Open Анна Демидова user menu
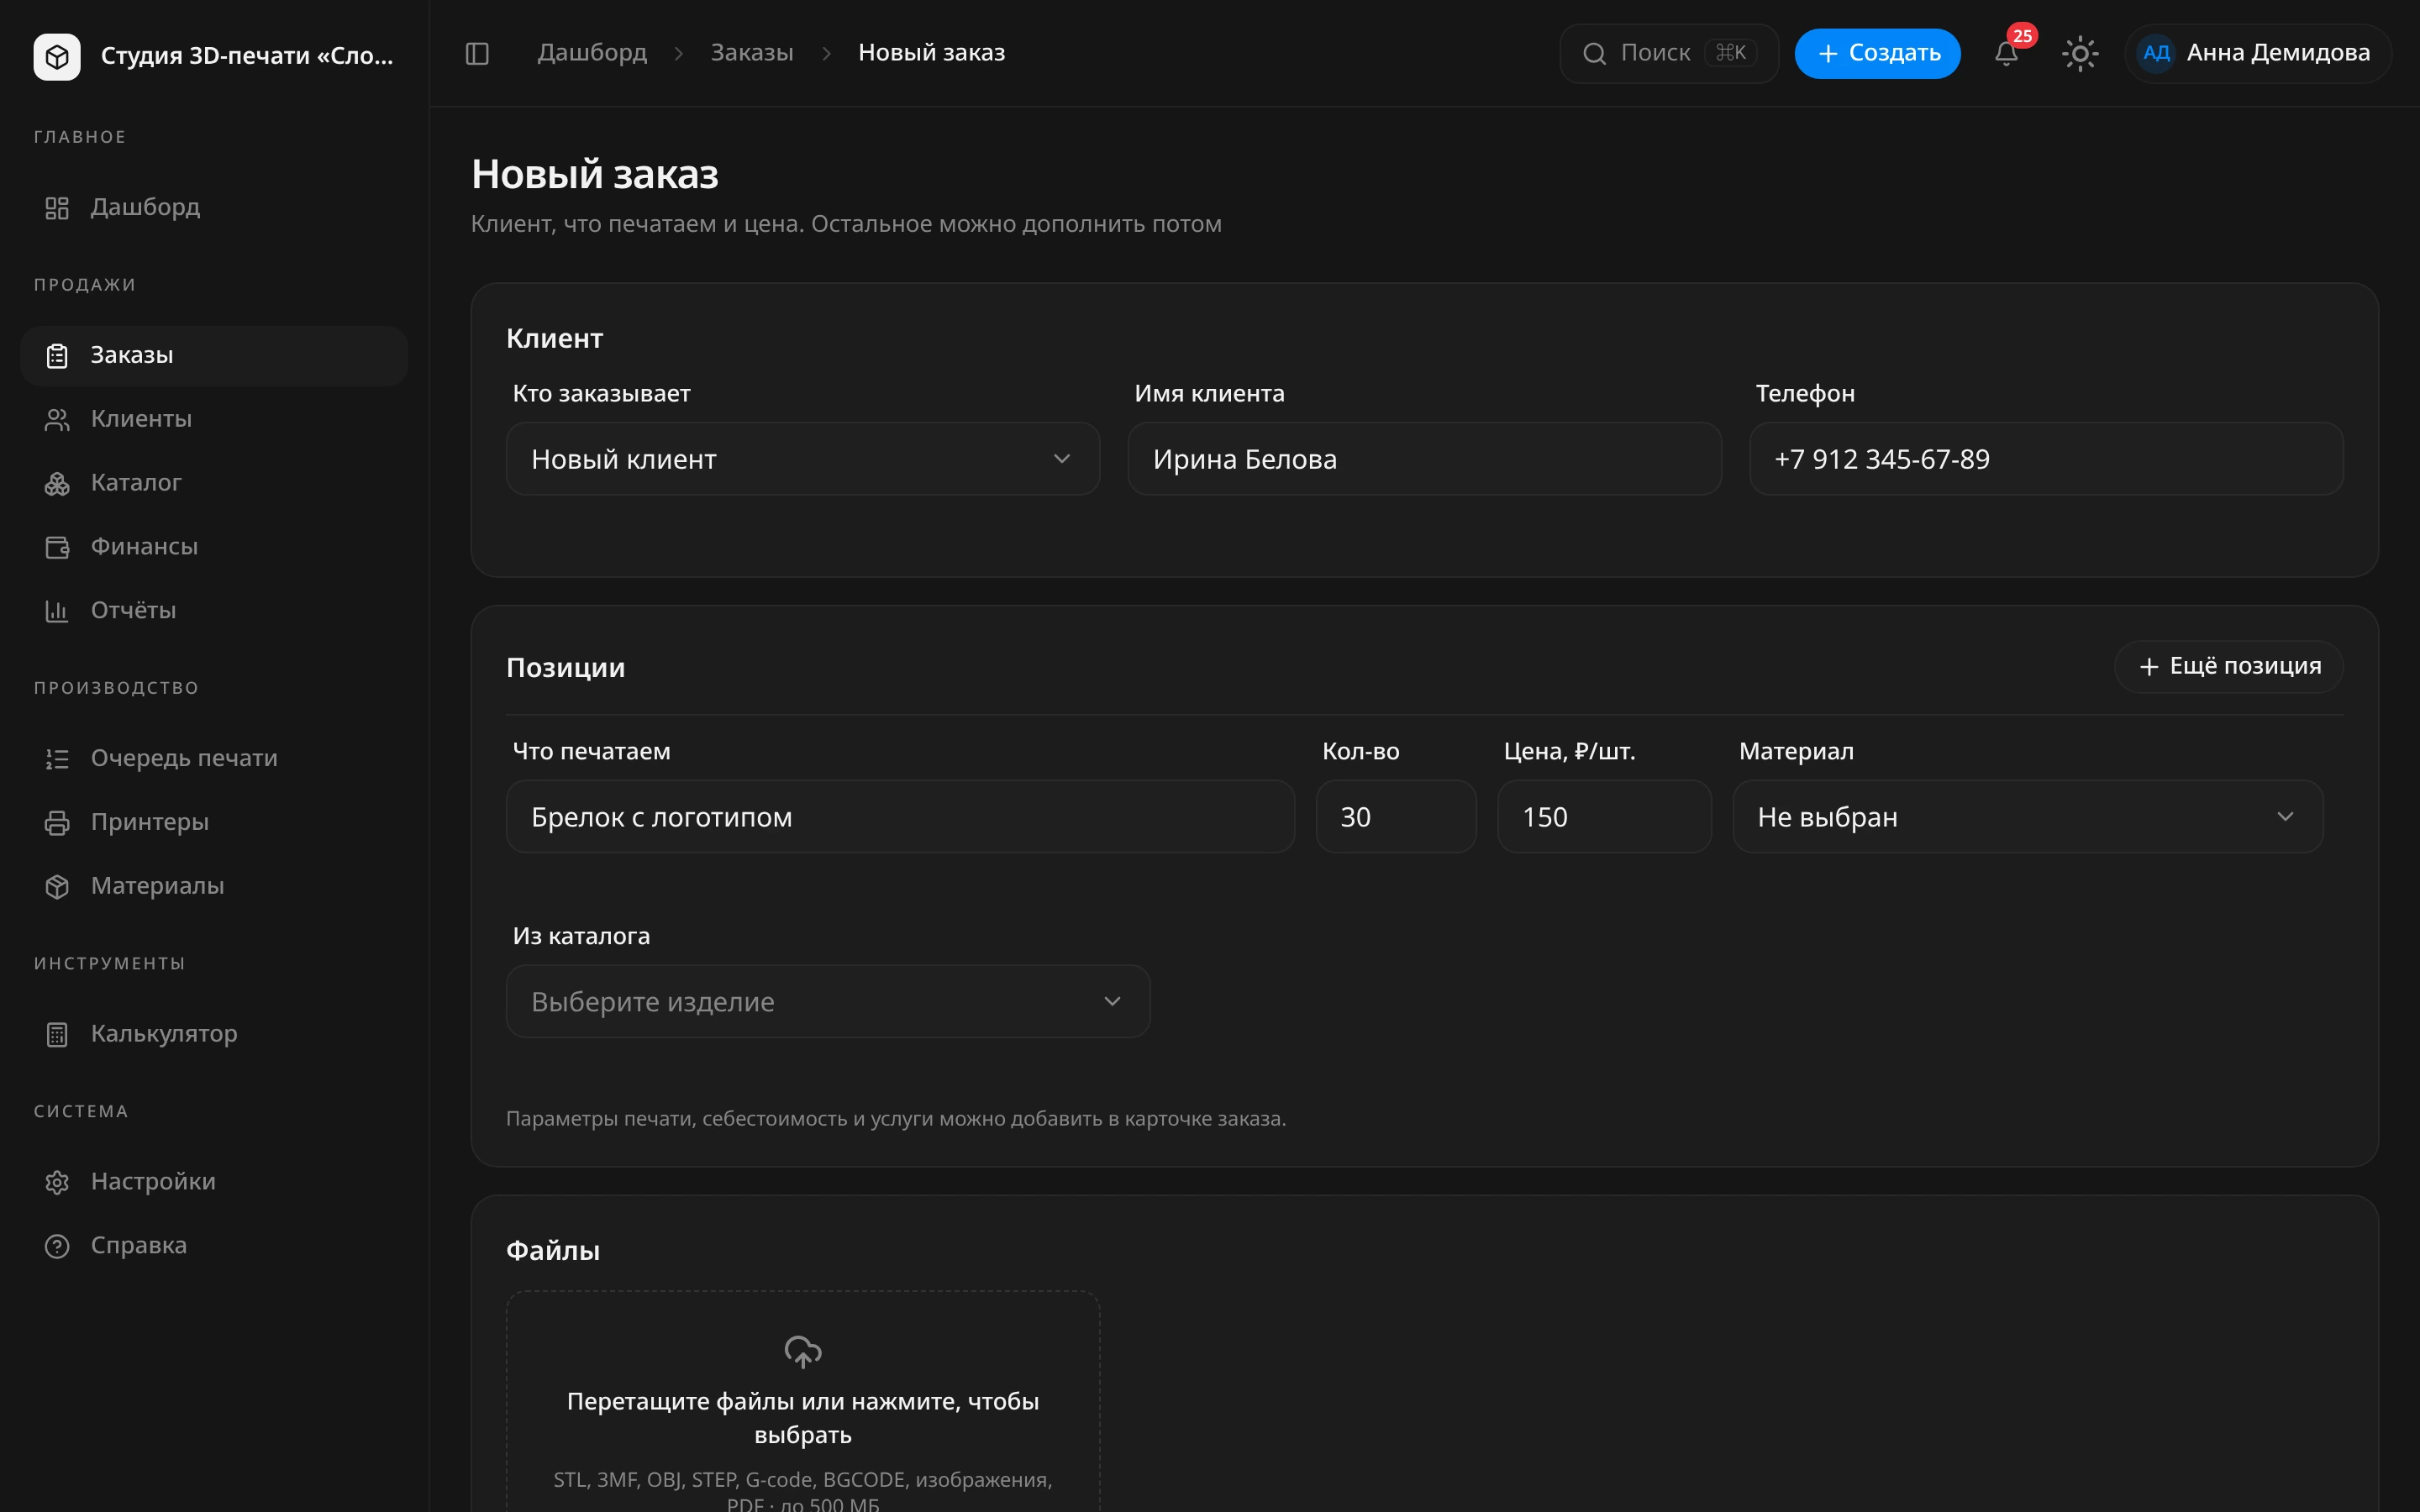This screenshot has width=2420, height=1512. pos(2258,53)
